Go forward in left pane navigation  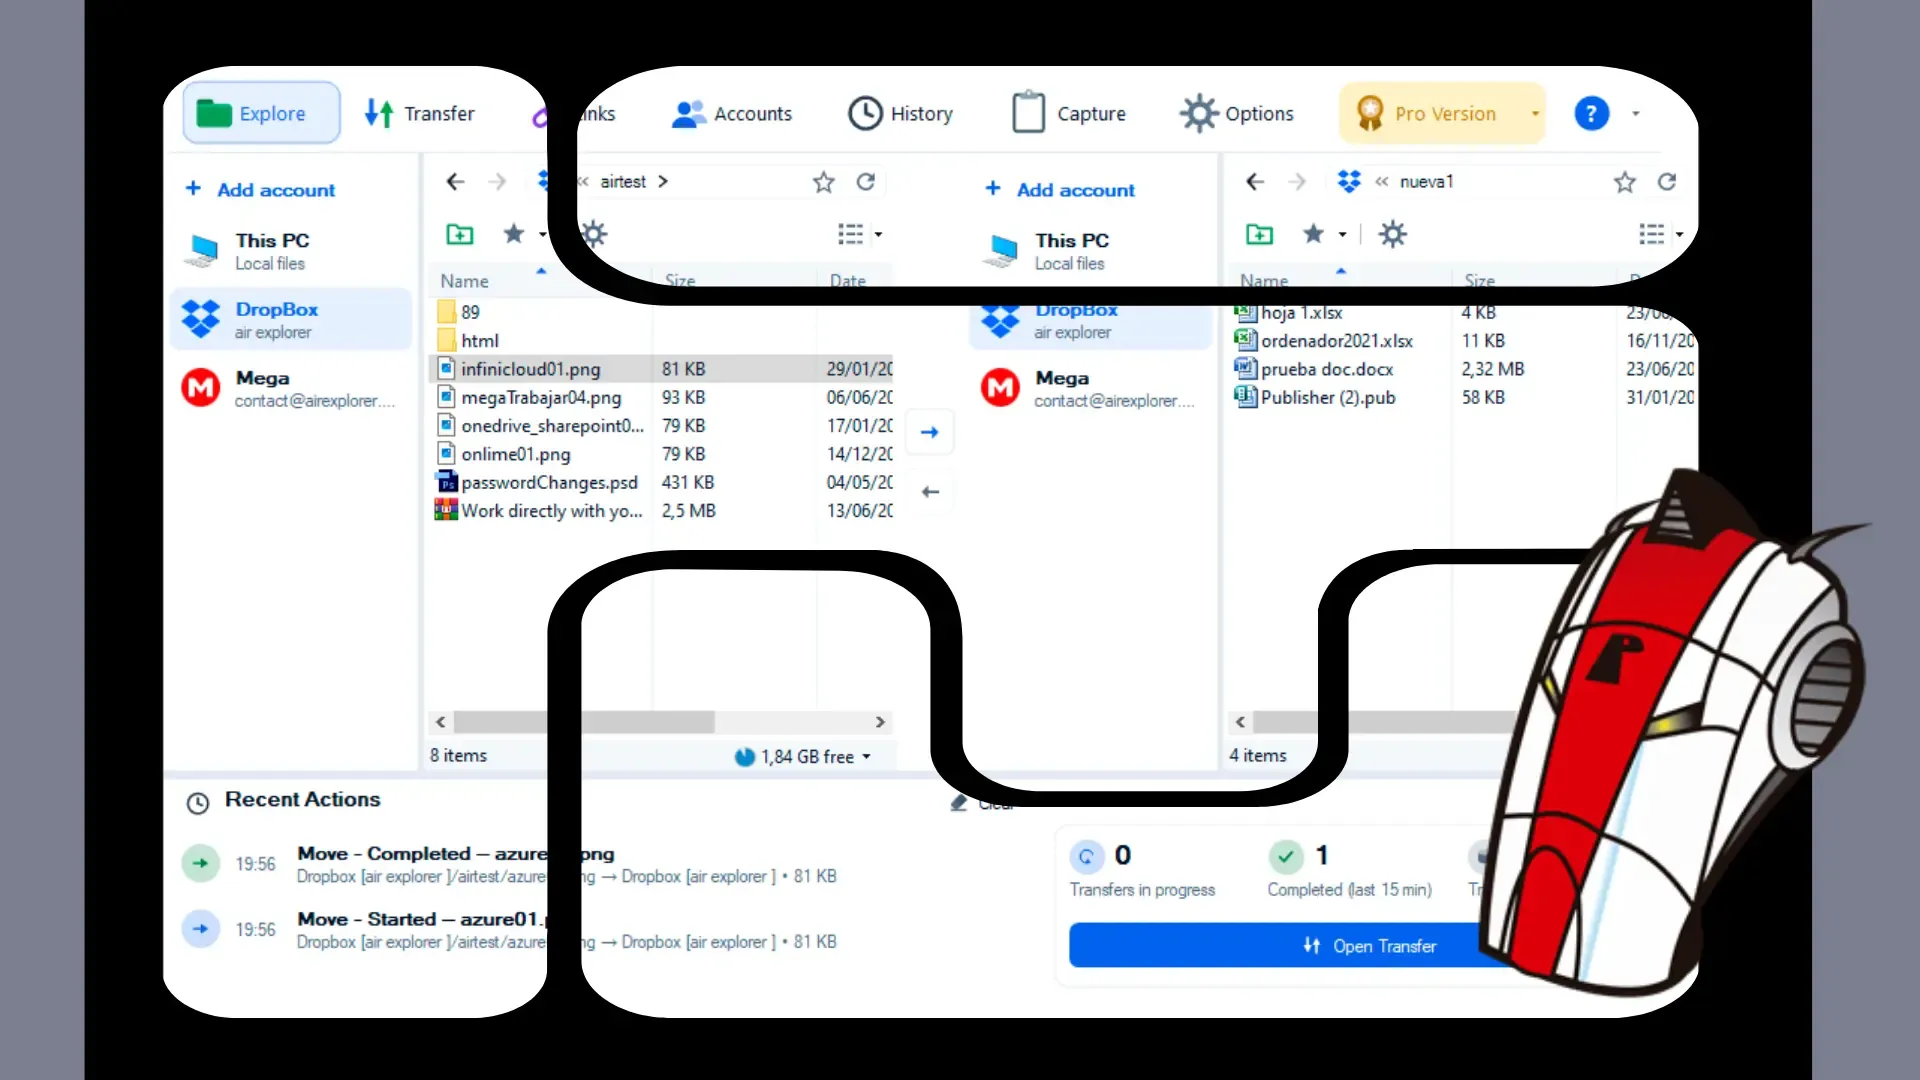click(x=497, y=182)
